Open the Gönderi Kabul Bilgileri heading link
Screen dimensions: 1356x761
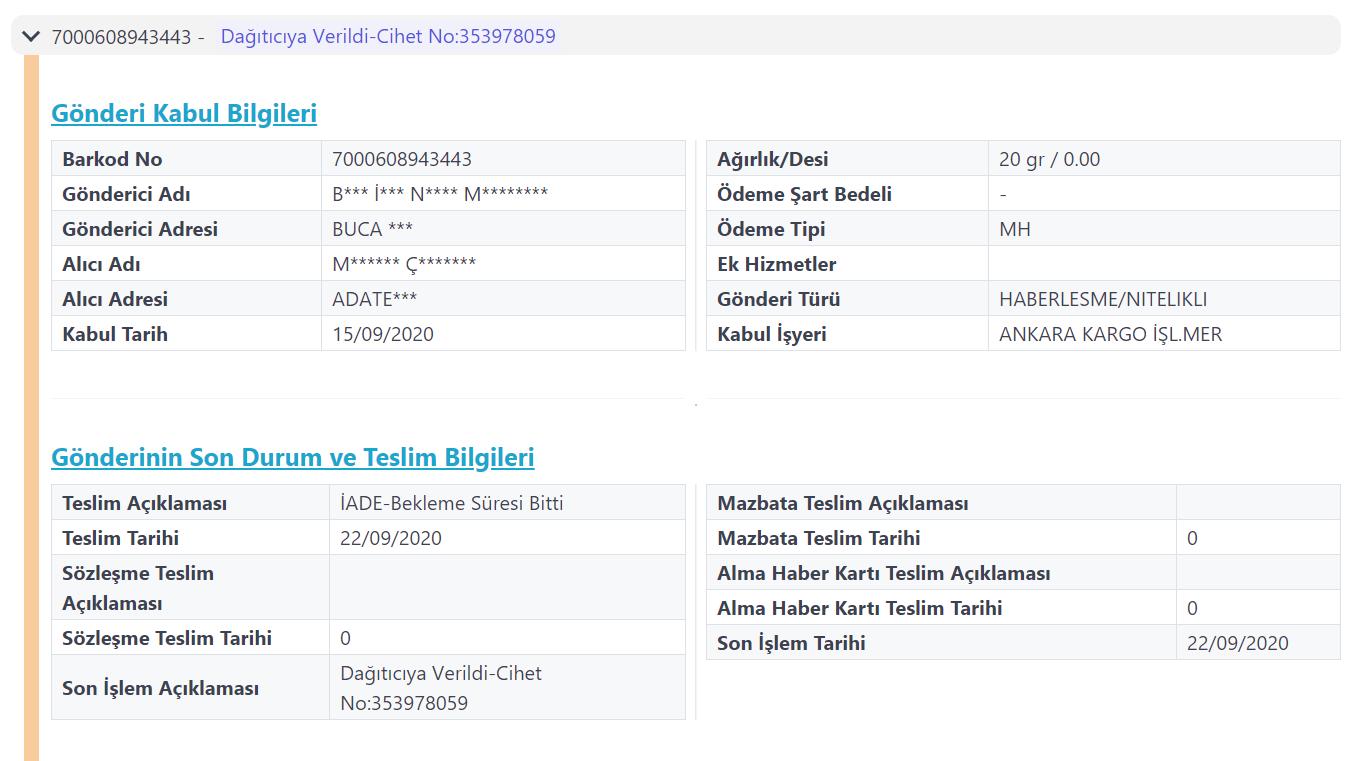pyautogui.click(x=184, y=113)
